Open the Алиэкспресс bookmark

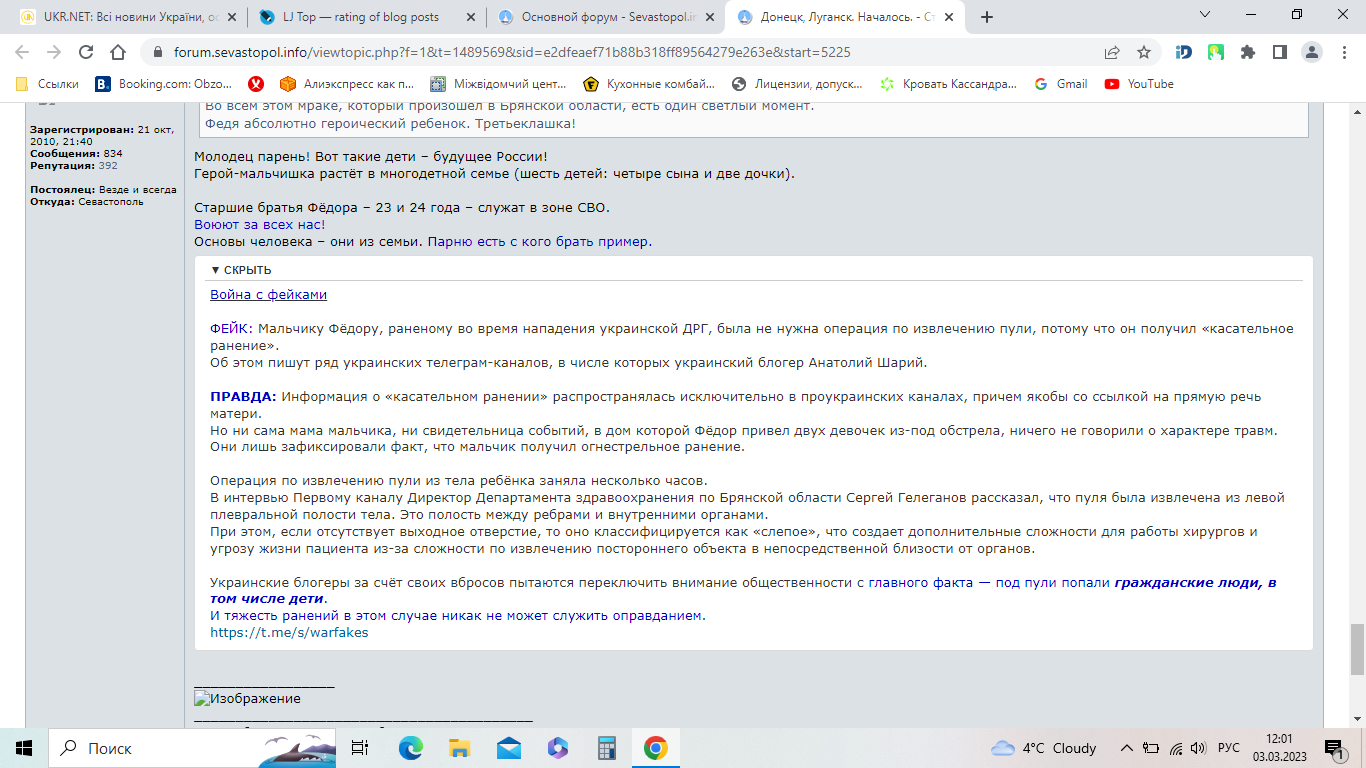click(346, 84)
